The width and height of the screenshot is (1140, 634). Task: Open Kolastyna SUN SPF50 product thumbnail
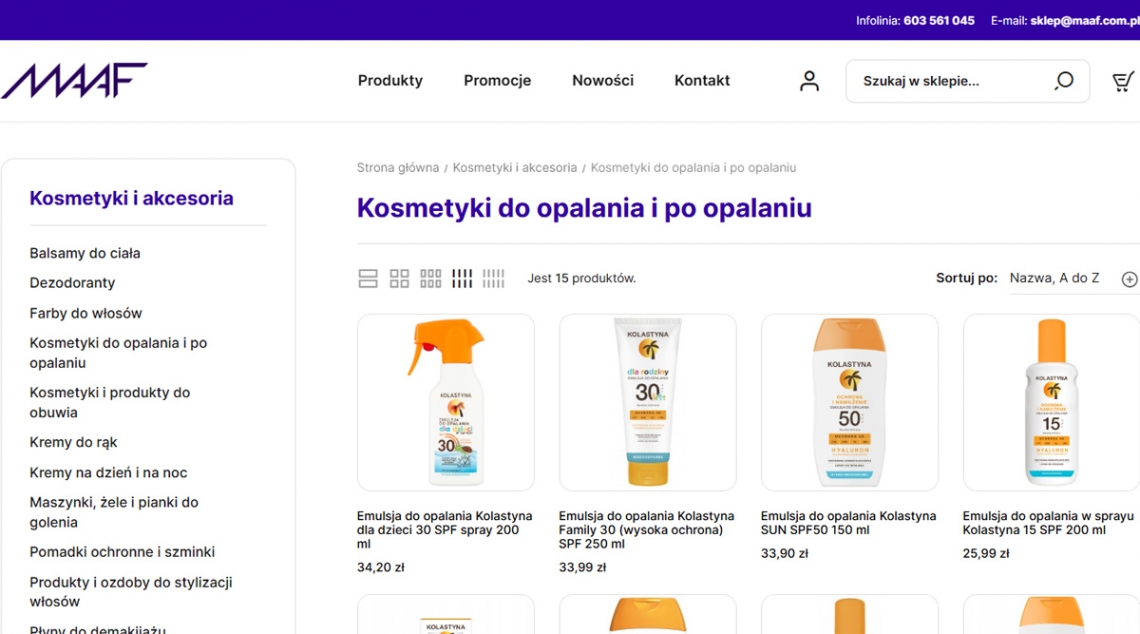tap(849, 402)
